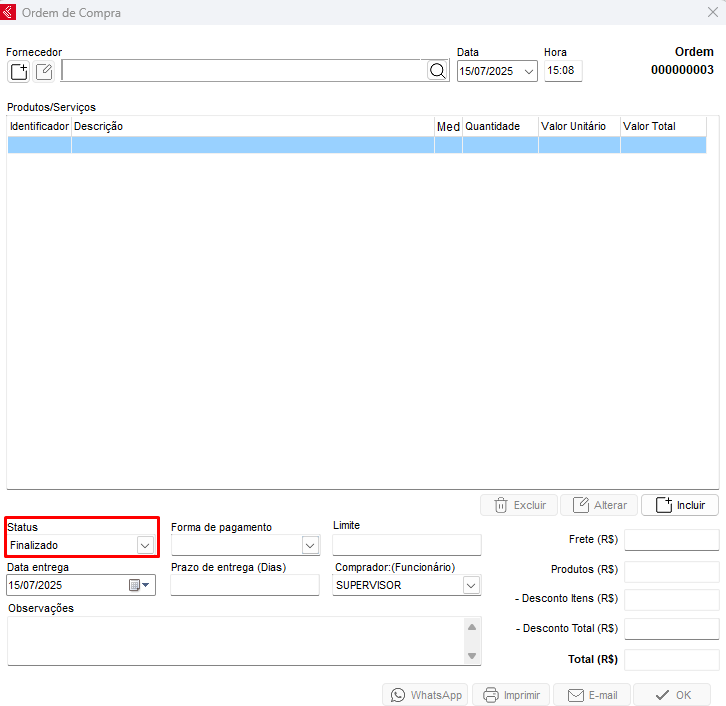Confirm the order with the OK button
Image resolution: width=726 pixels, height=706 pixels.
tap(672, 695)
